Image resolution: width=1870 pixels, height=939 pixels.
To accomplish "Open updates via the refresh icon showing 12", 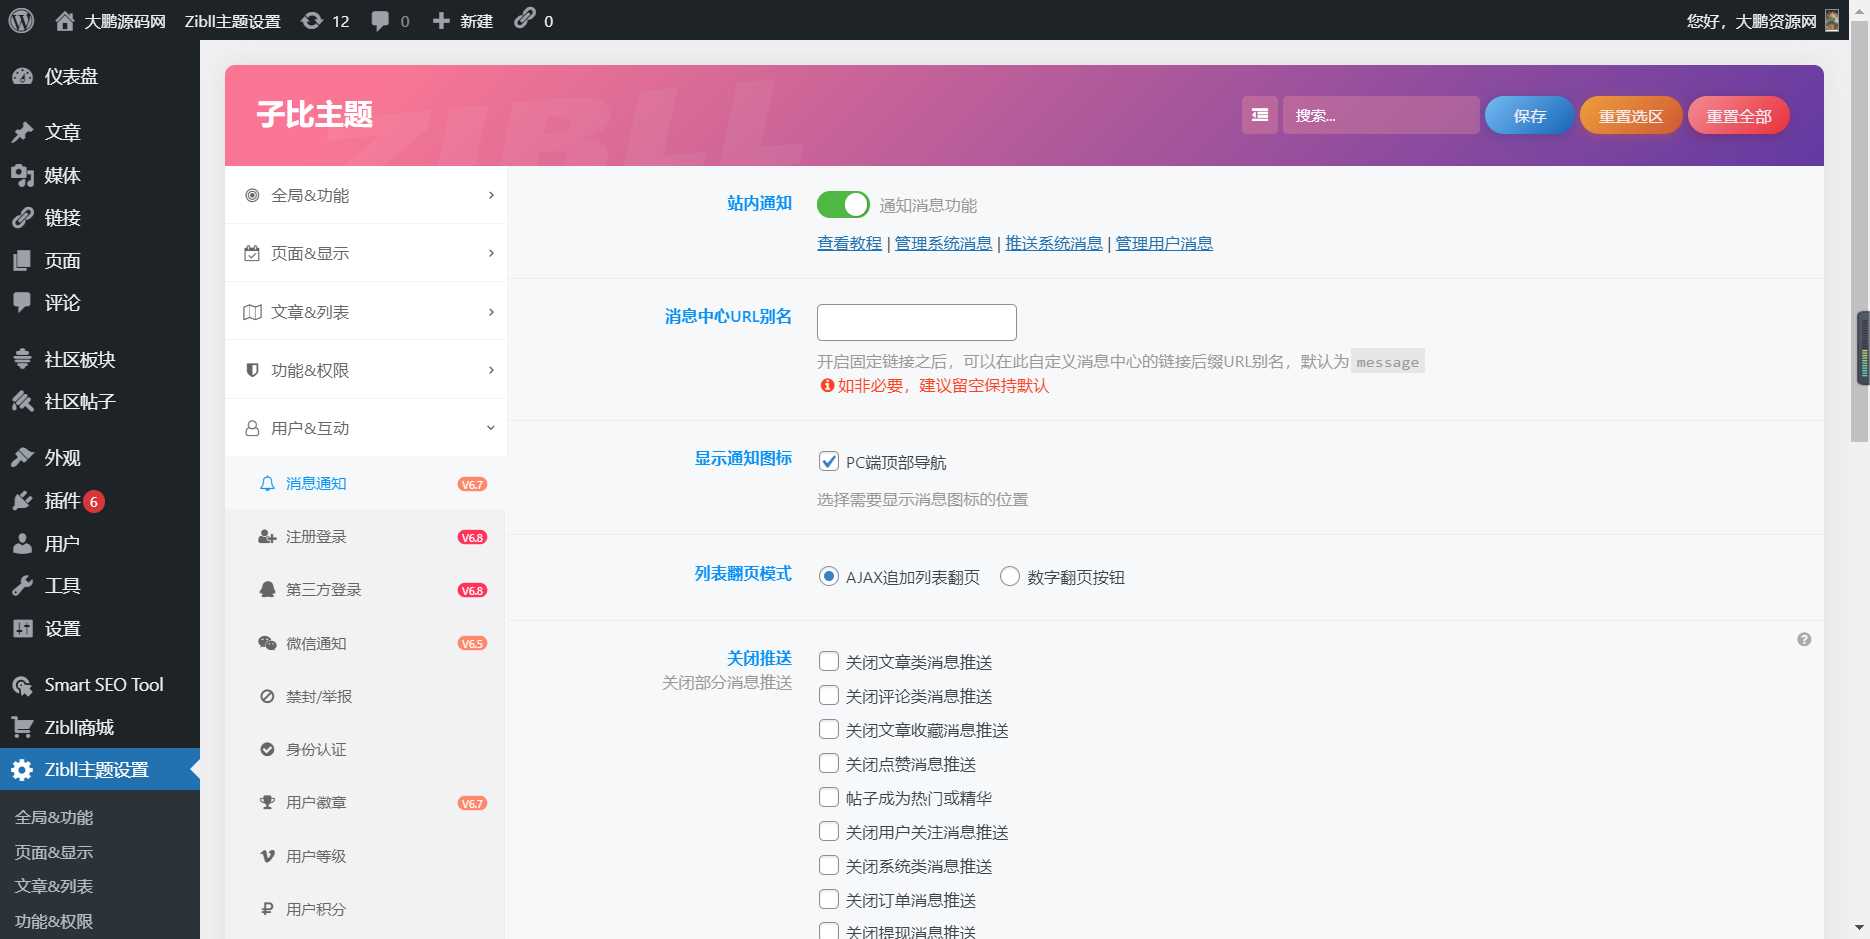I will [x=322, y=20].
